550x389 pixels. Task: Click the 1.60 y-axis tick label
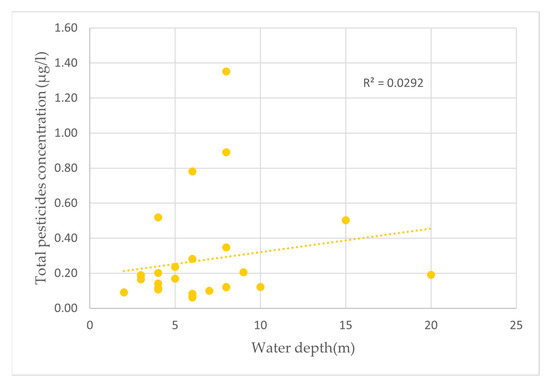click(x=66, y=28)
